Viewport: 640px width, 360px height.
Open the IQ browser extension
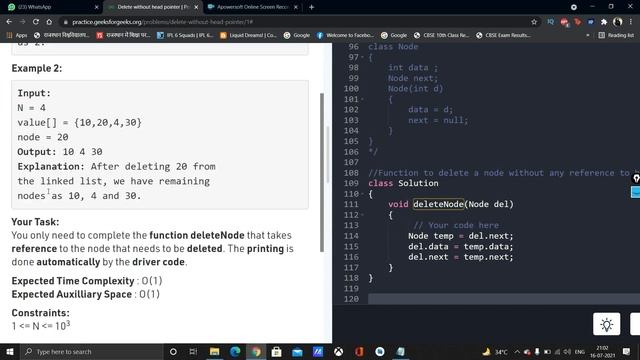[x=551, y=22]
